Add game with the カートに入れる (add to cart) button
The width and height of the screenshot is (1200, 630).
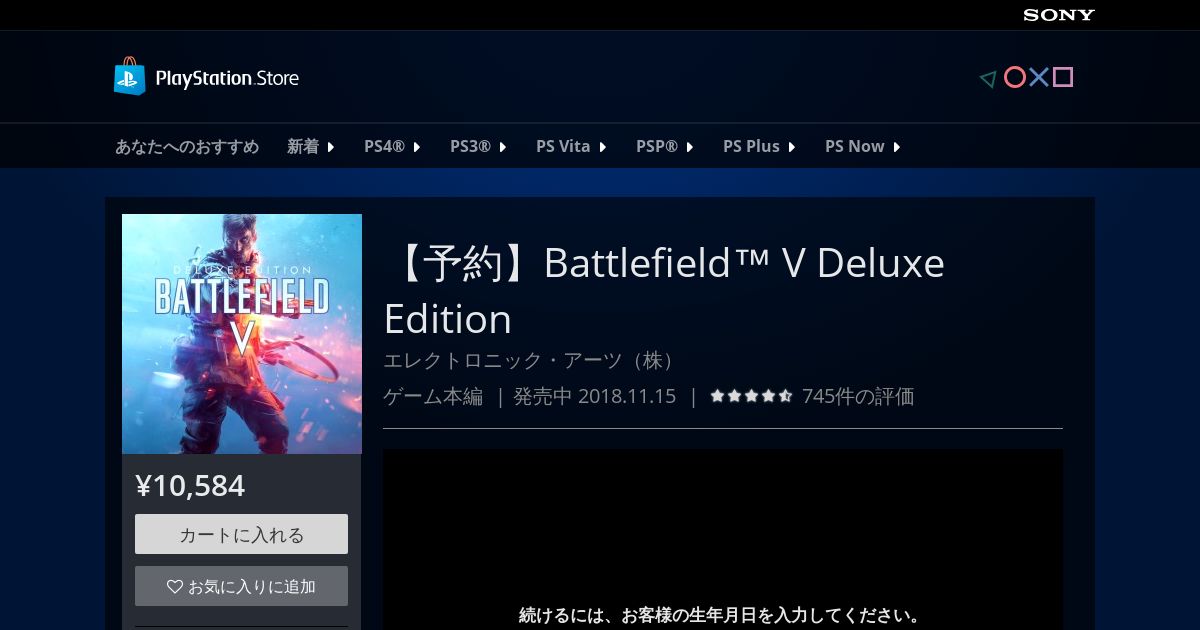pyautogui.click(x=241, y=534)
